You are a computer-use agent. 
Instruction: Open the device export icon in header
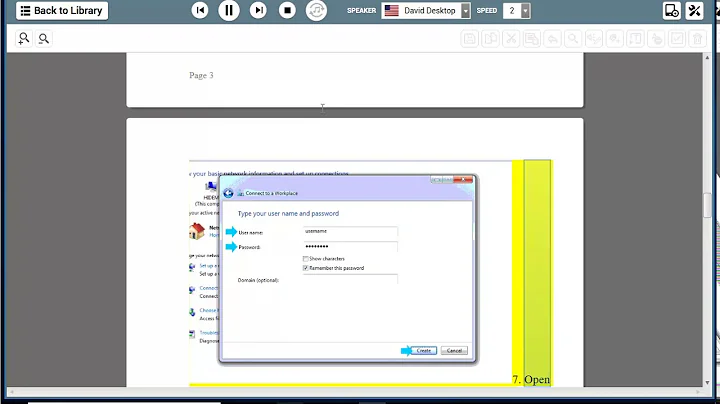[x=672, y=11]
